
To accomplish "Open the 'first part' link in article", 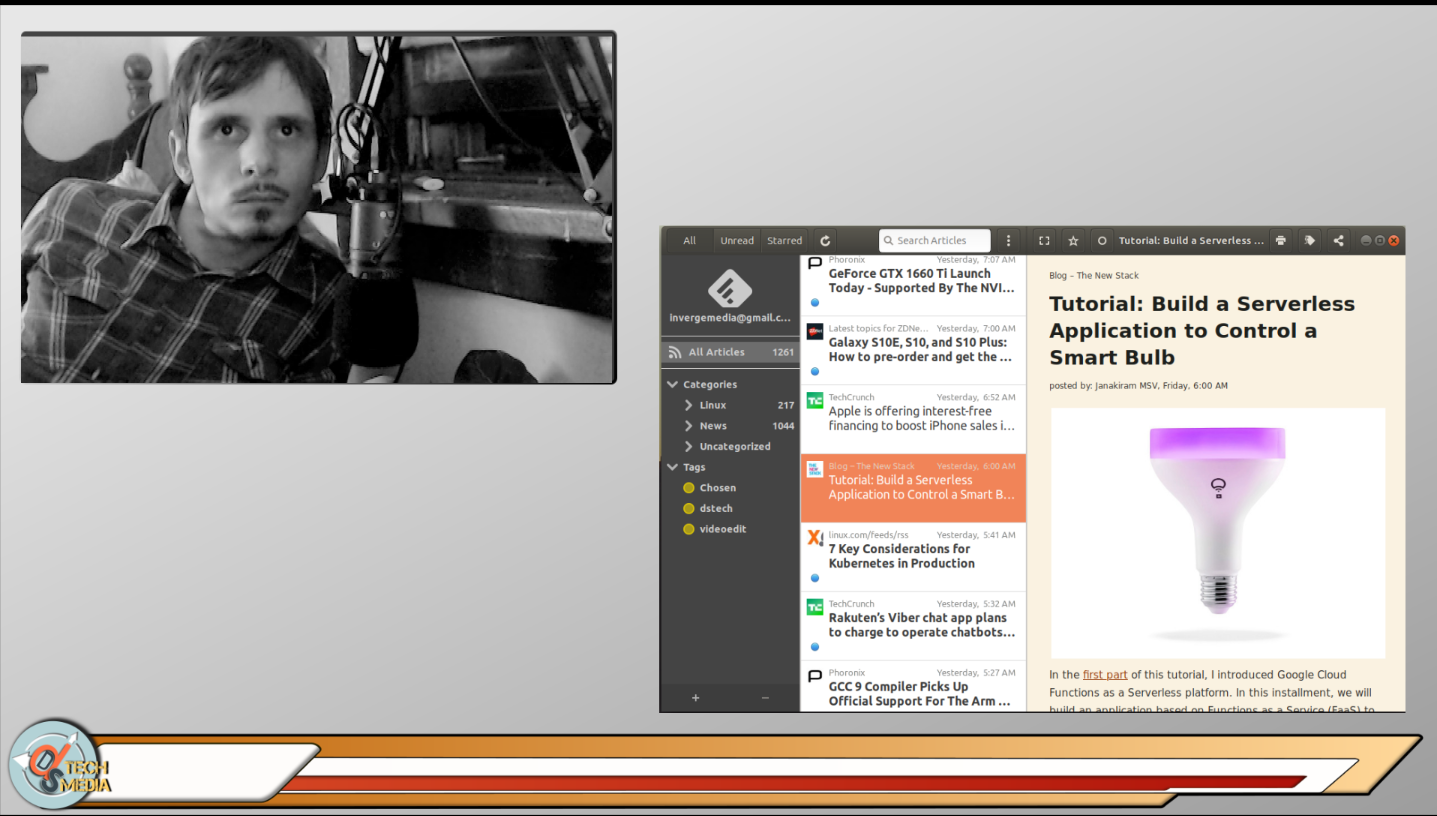I will [1105, 675].
